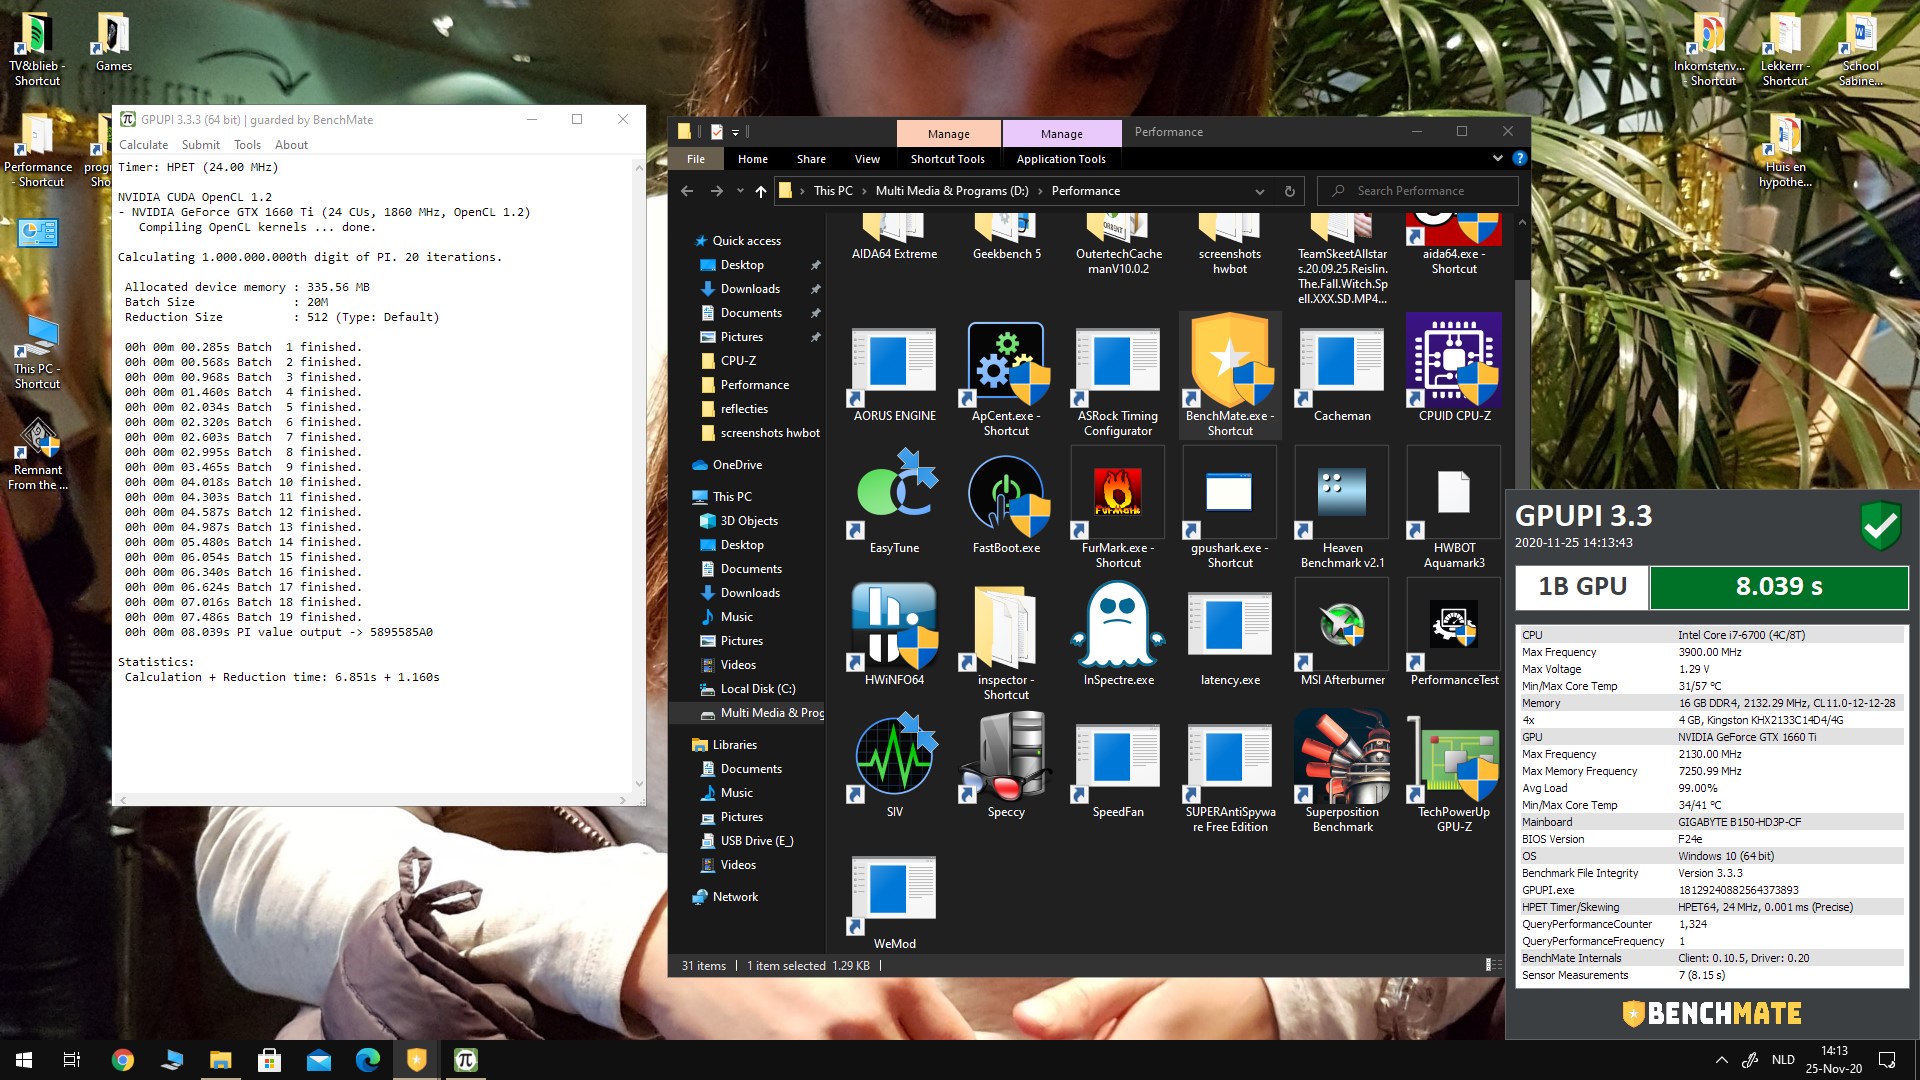Launch the Speccy icon
This screenshot has height=1080, width=1920.
(x=1006, y=759)
